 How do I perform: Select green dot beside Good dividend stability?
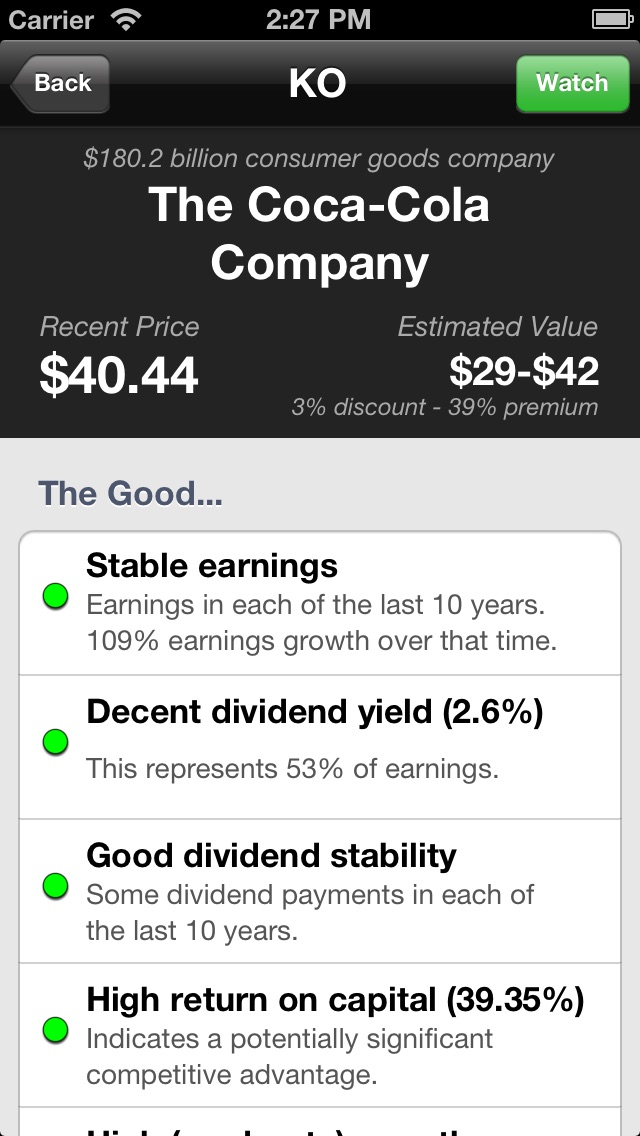coord(56,886)
